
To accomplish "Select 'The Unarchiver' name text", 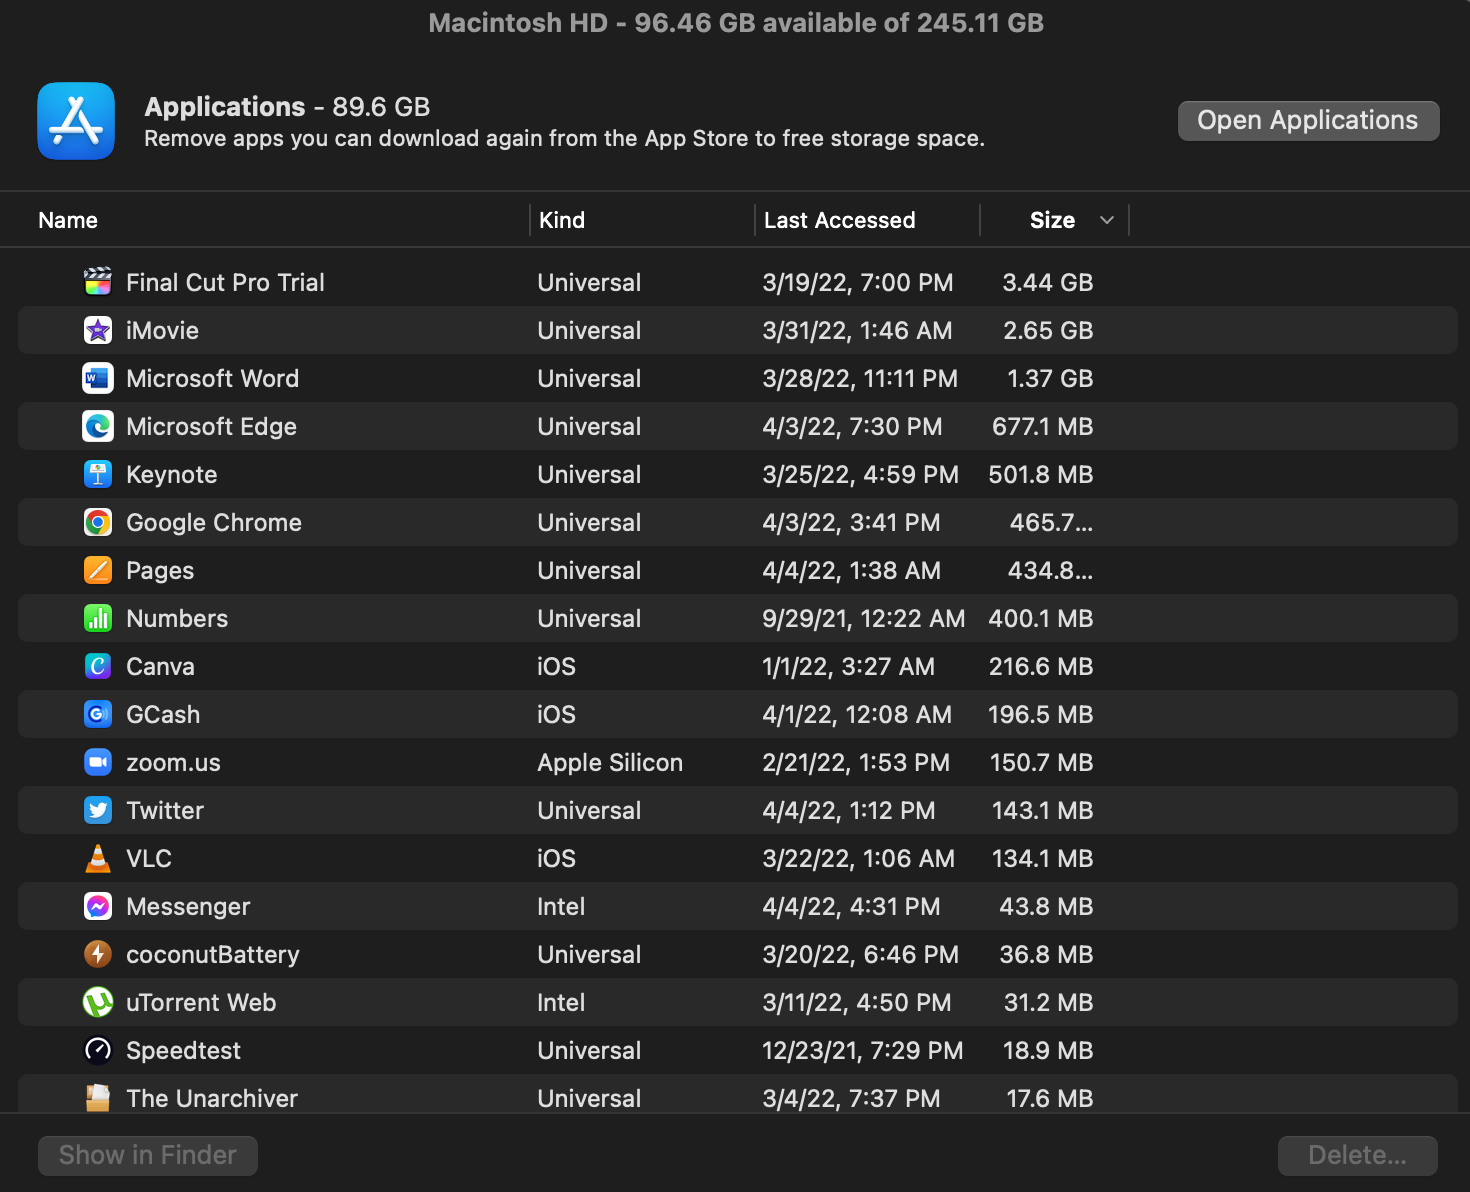I will (212, 1099).
